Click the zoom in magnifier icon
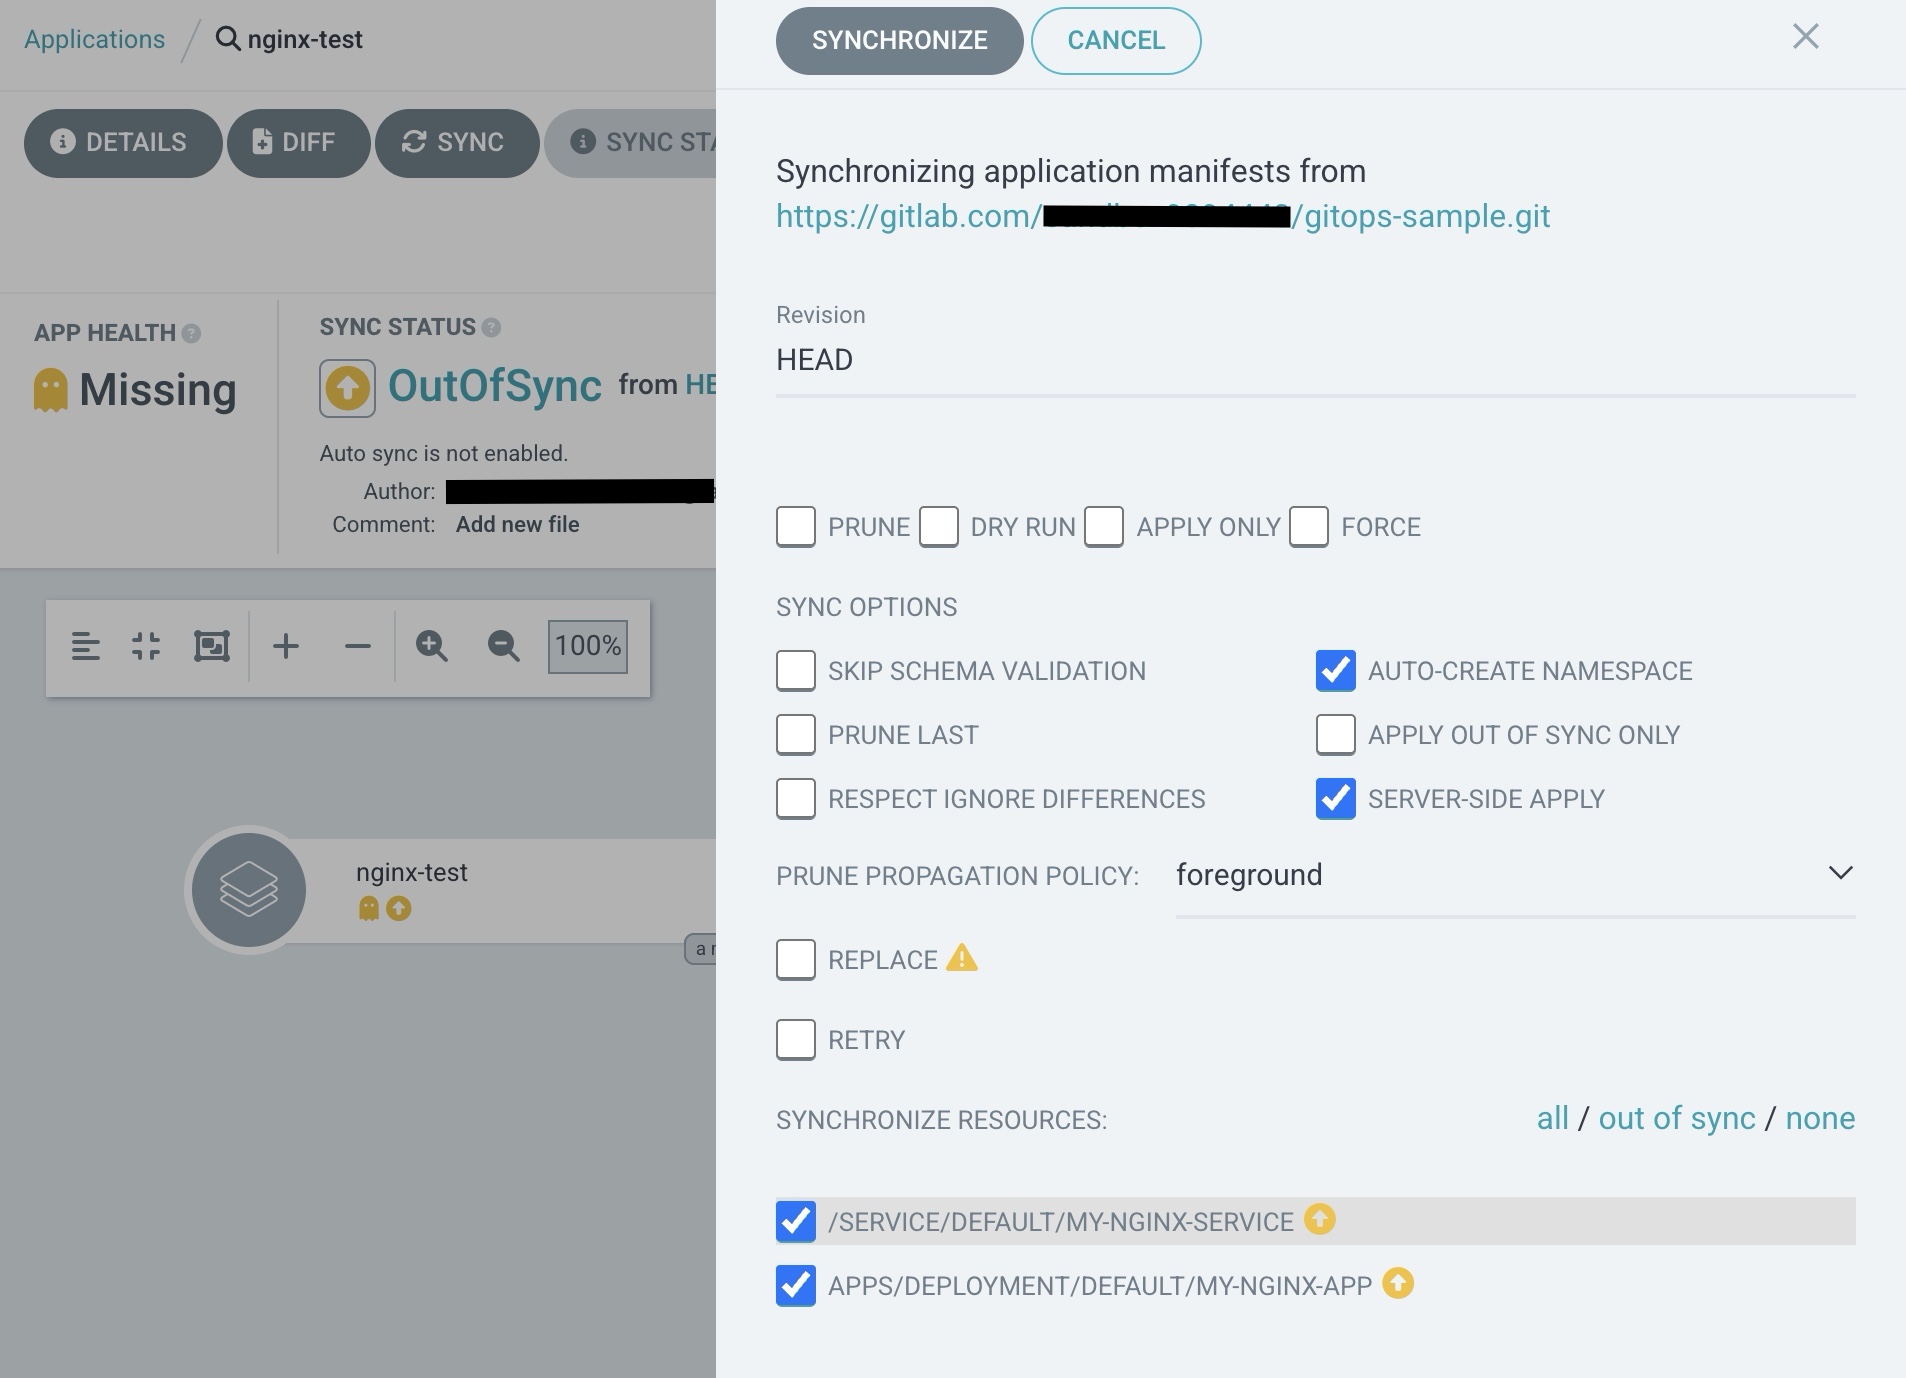This screenshot has height=1378, width=1906. click(431, 646)
